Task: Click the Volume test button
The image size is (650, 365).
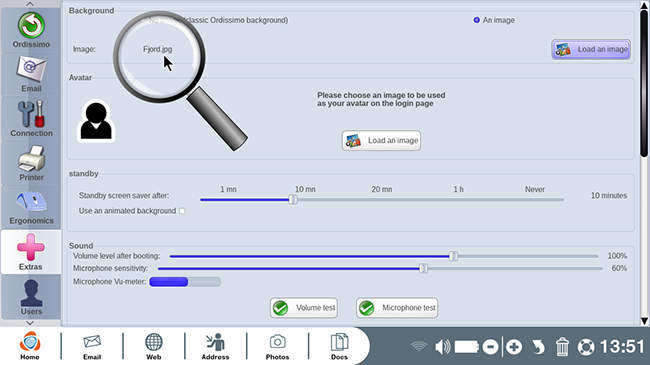Action: pos(304,308)
